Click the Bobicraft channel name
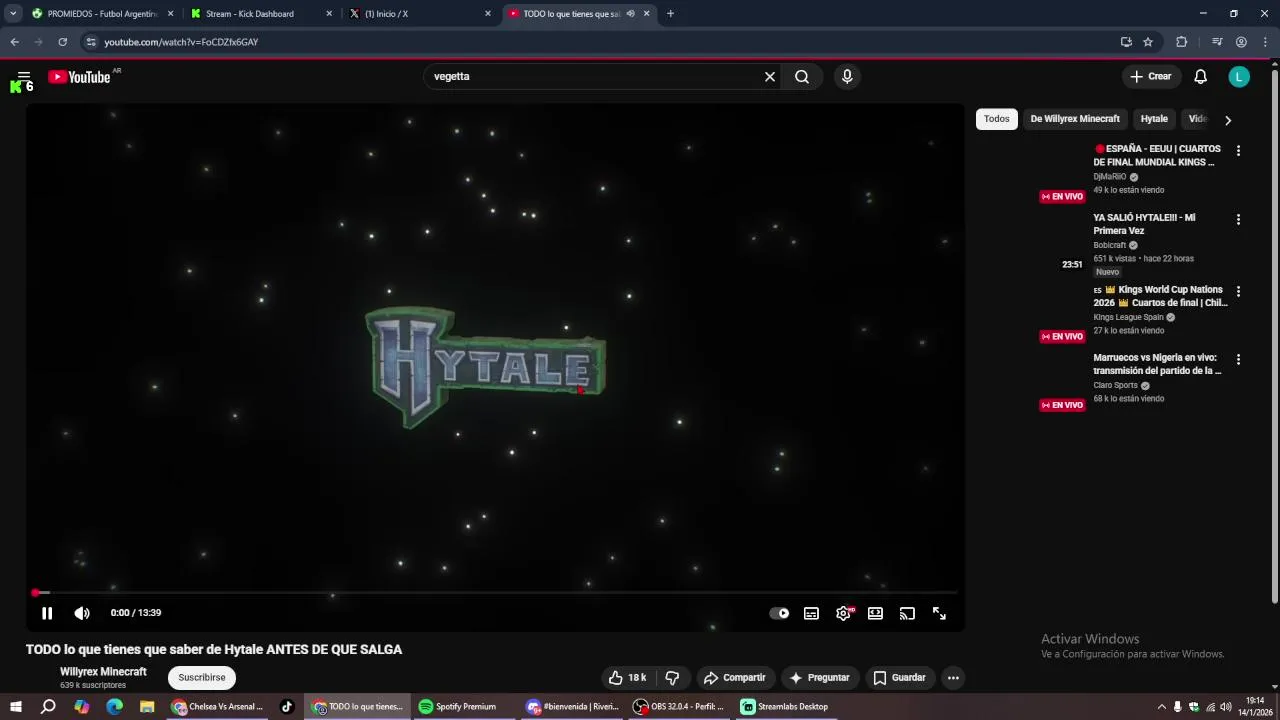 click(x=1110, y=245)
